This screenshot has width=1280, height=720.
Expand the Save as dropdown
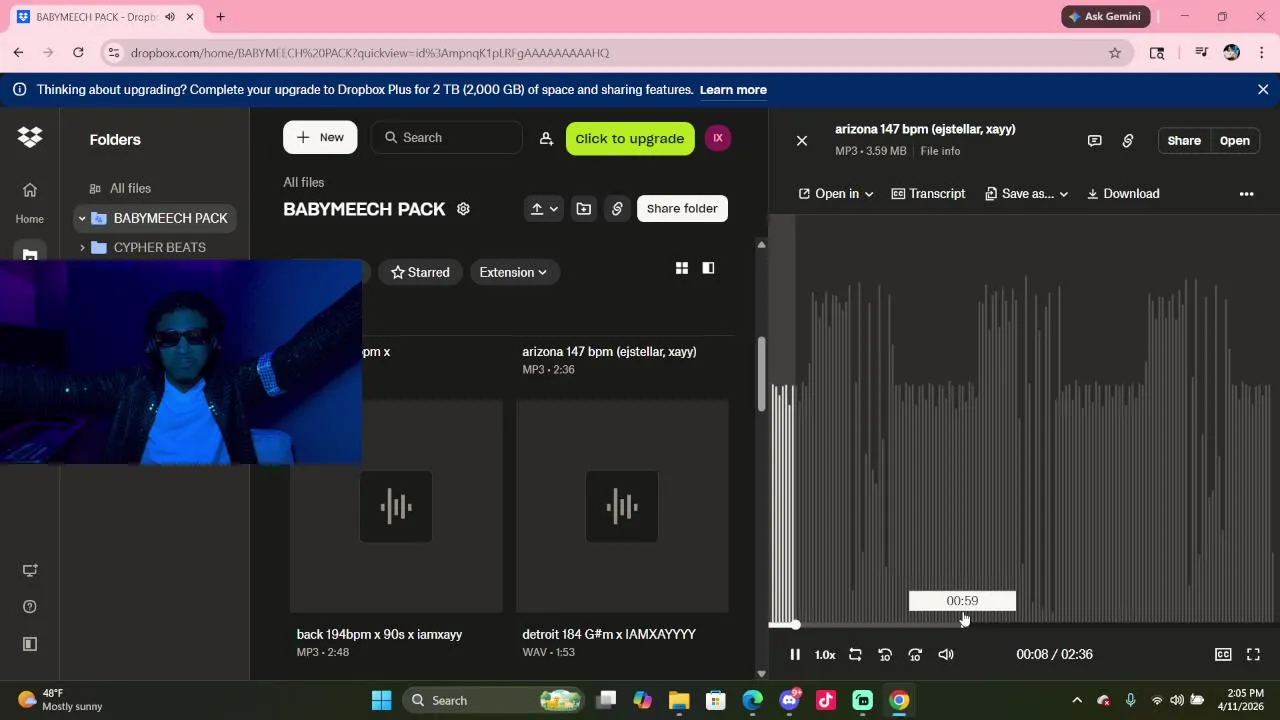pos(1027,194)
